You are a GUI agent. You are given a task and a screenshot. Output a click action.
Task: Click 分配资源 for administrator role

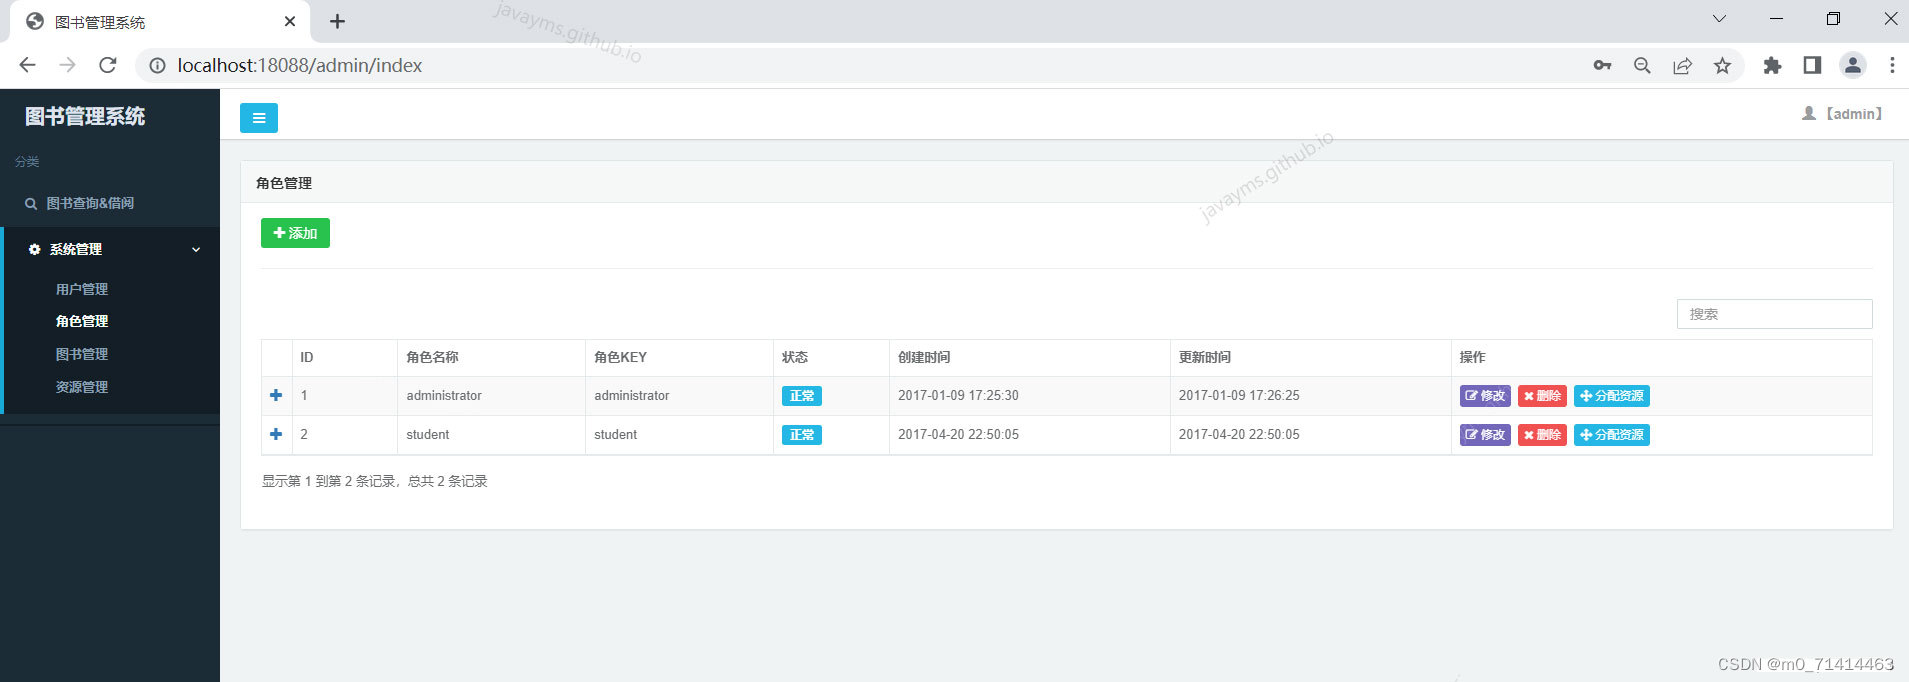pyautogui.click(x=1612, y=396)
